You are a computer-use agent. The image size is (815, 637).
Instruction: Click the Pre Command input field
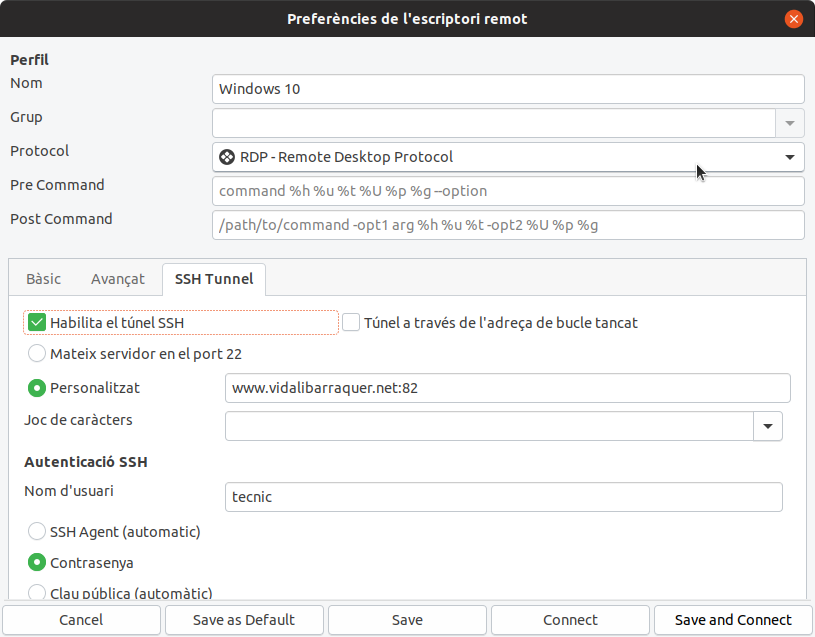pos(508,191)
